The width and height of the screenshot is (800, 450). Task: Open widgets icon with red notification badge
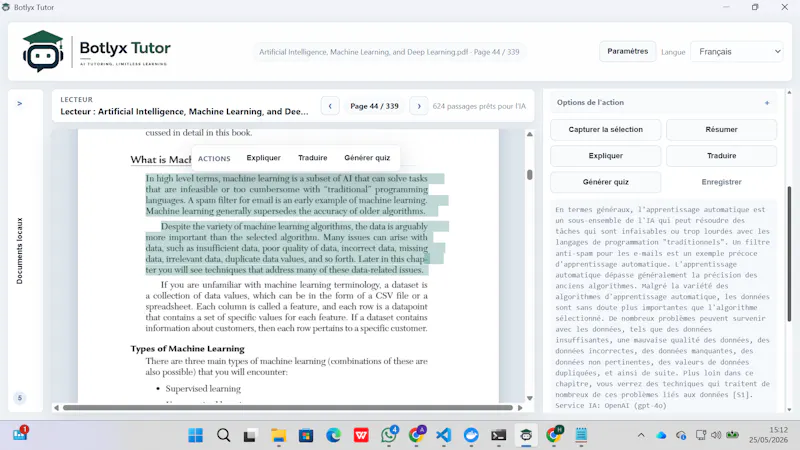20,434
